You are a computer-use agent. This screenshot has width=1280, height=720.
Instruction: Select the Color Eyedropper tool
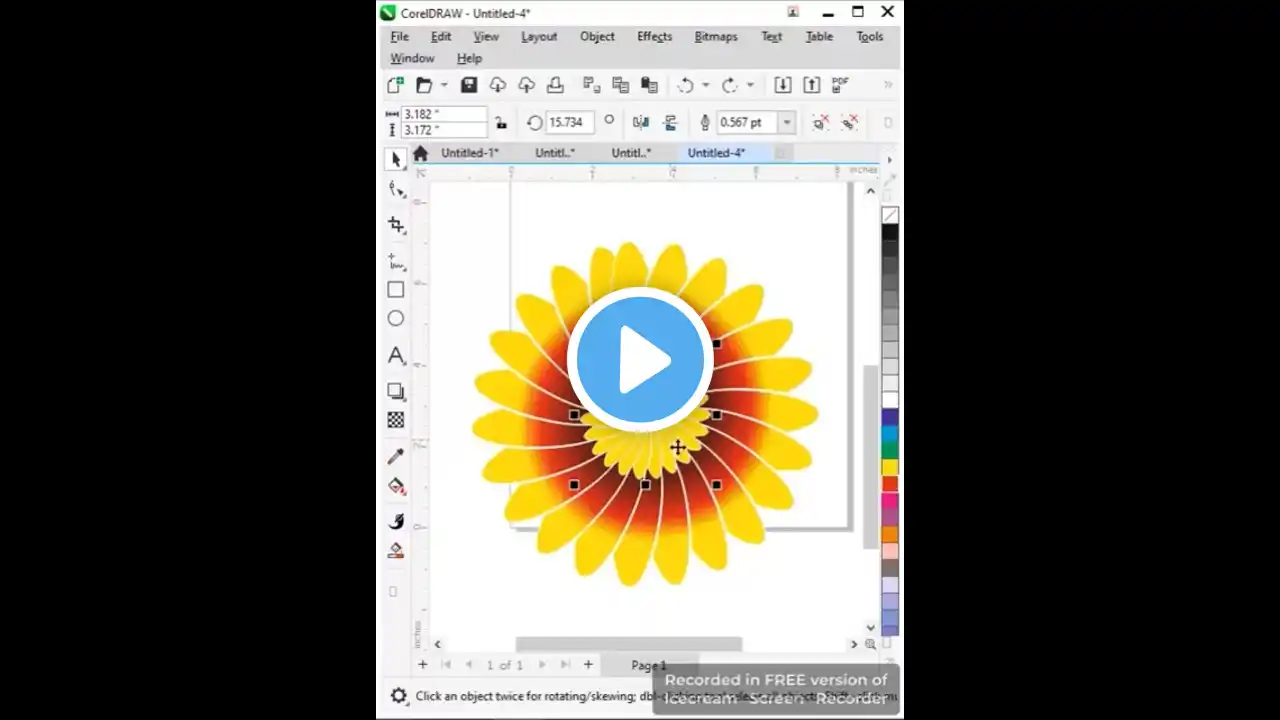coord(396,456)
